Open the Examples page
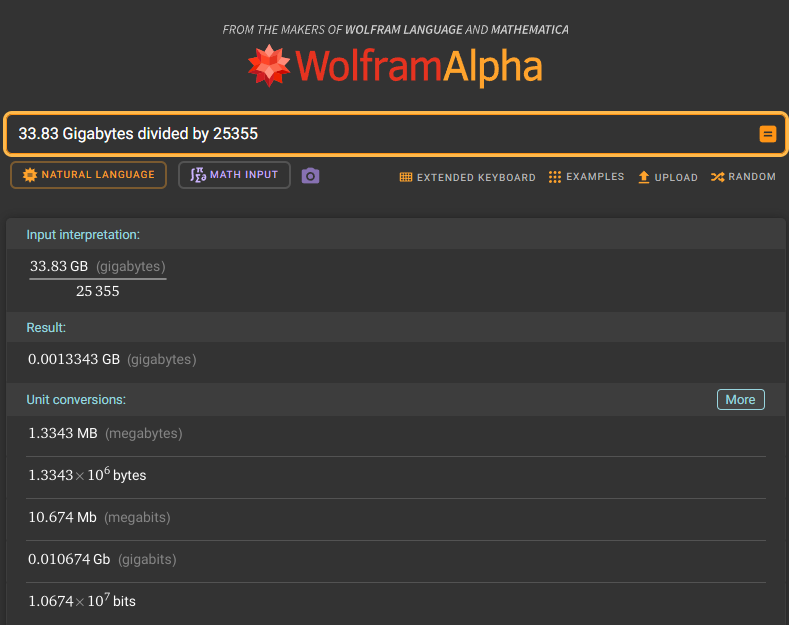789x625 pixels. [x=587, y=177]
